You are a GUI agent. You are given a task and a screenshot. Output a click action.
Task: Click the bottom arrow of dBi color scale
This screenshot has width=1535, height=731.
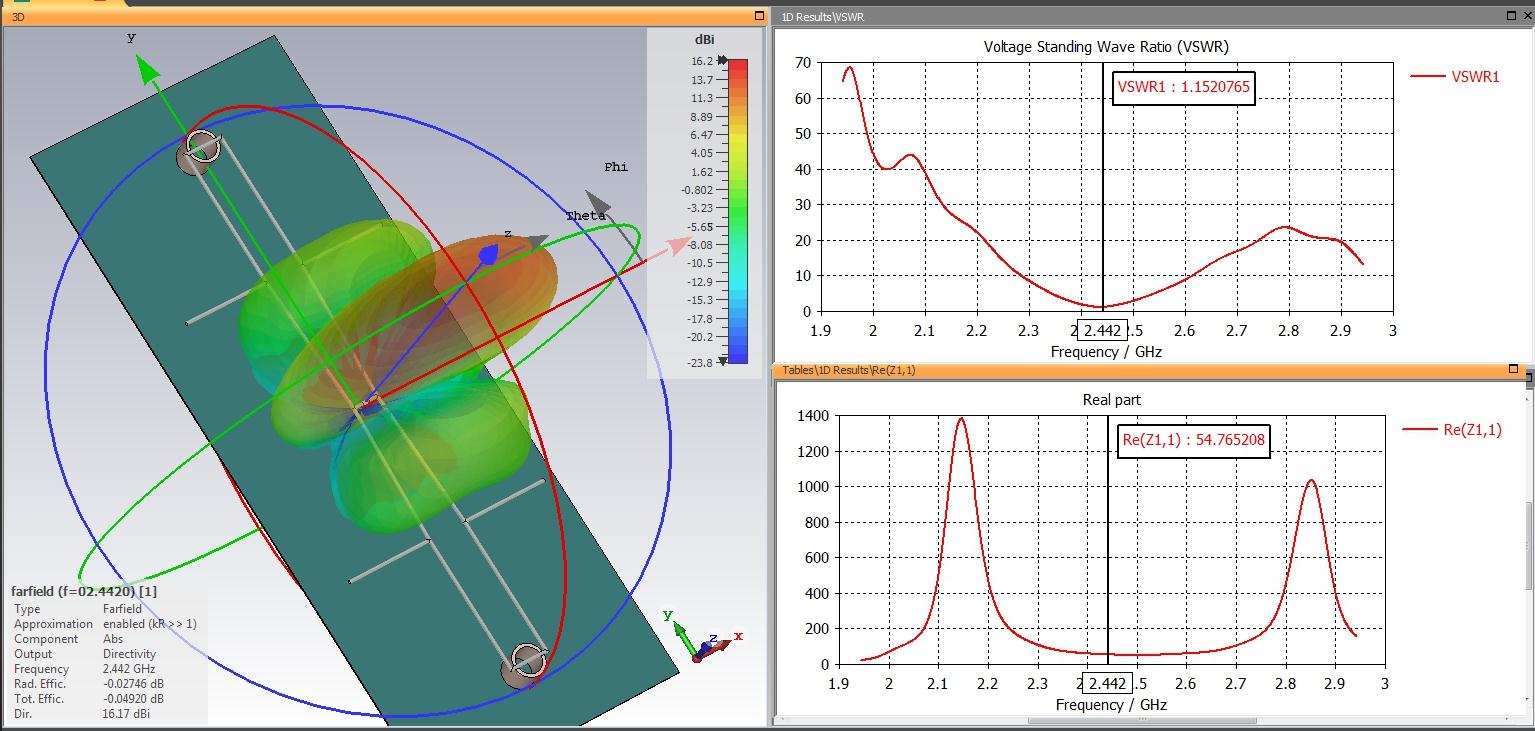click(723, 362)
